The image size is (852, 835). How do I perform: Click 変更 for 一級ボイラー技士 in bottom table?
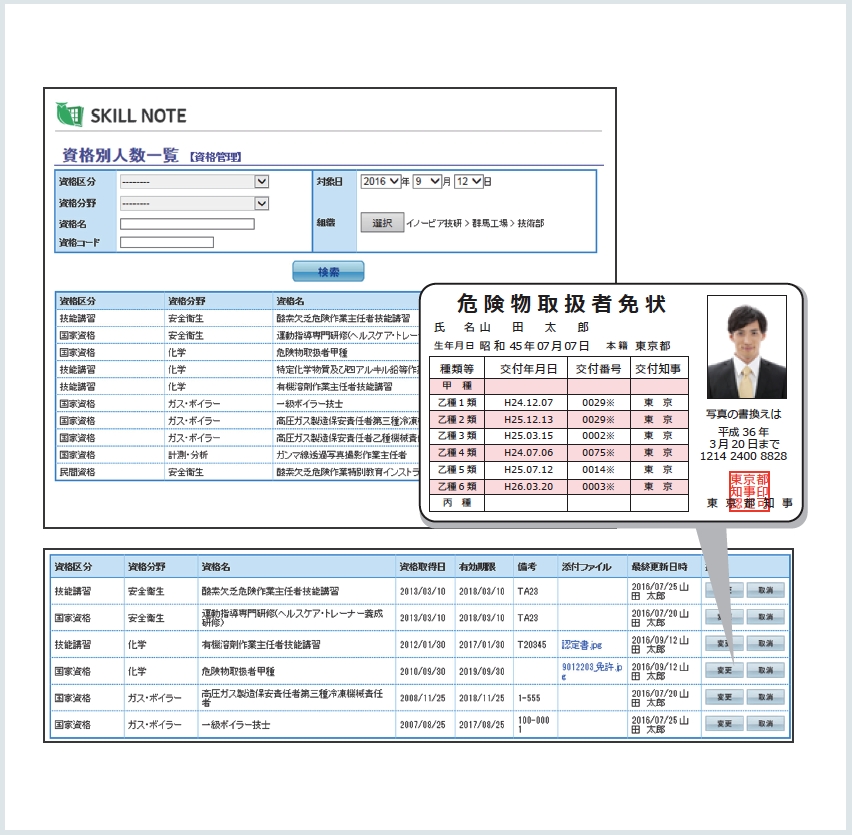point(724,723)
